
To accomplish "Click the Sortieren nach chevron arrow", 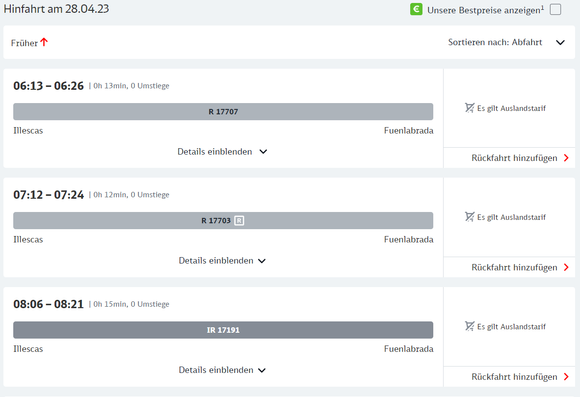I will click(x=560, y=43).
